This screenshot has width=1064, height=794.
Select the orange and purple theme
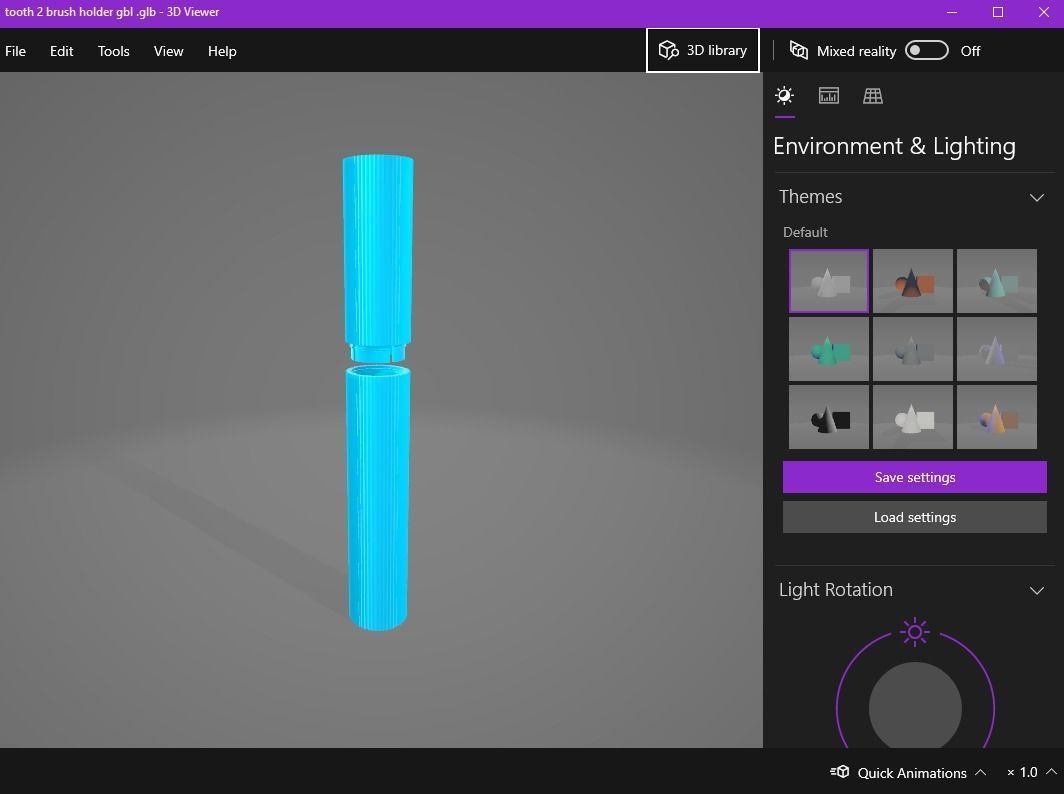[x=997, y=417]
